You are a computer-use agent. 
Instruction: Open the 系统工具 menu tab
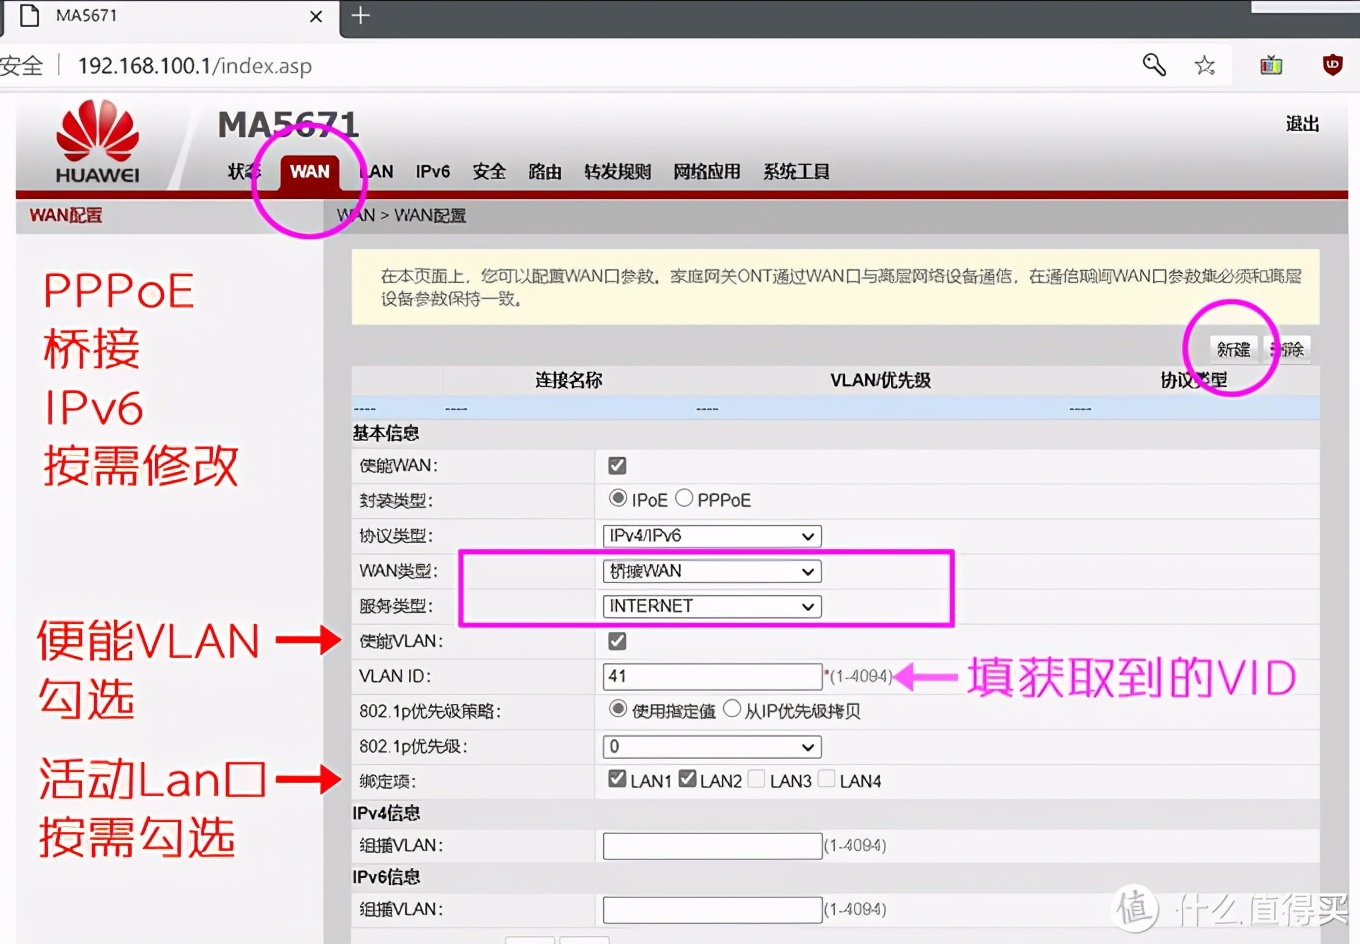(797, 171)
